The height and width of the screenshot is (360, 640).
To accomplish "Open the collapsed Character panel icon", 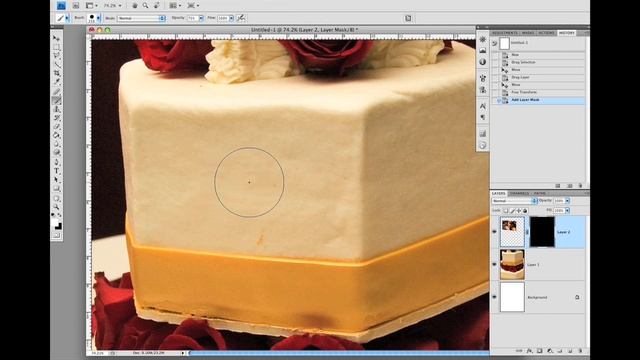I will [x=482, y=106].
